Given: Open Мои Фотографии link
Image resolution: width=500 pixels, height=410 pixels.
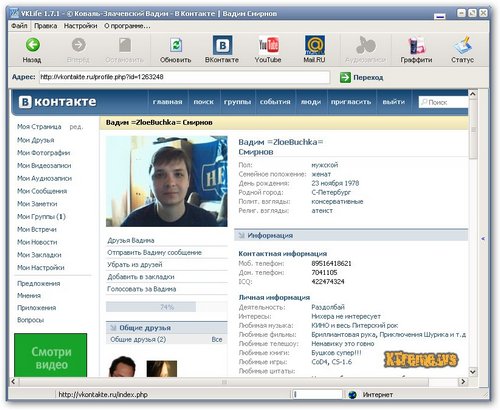Looking at the screenshot, I should [x=43, y=153].
